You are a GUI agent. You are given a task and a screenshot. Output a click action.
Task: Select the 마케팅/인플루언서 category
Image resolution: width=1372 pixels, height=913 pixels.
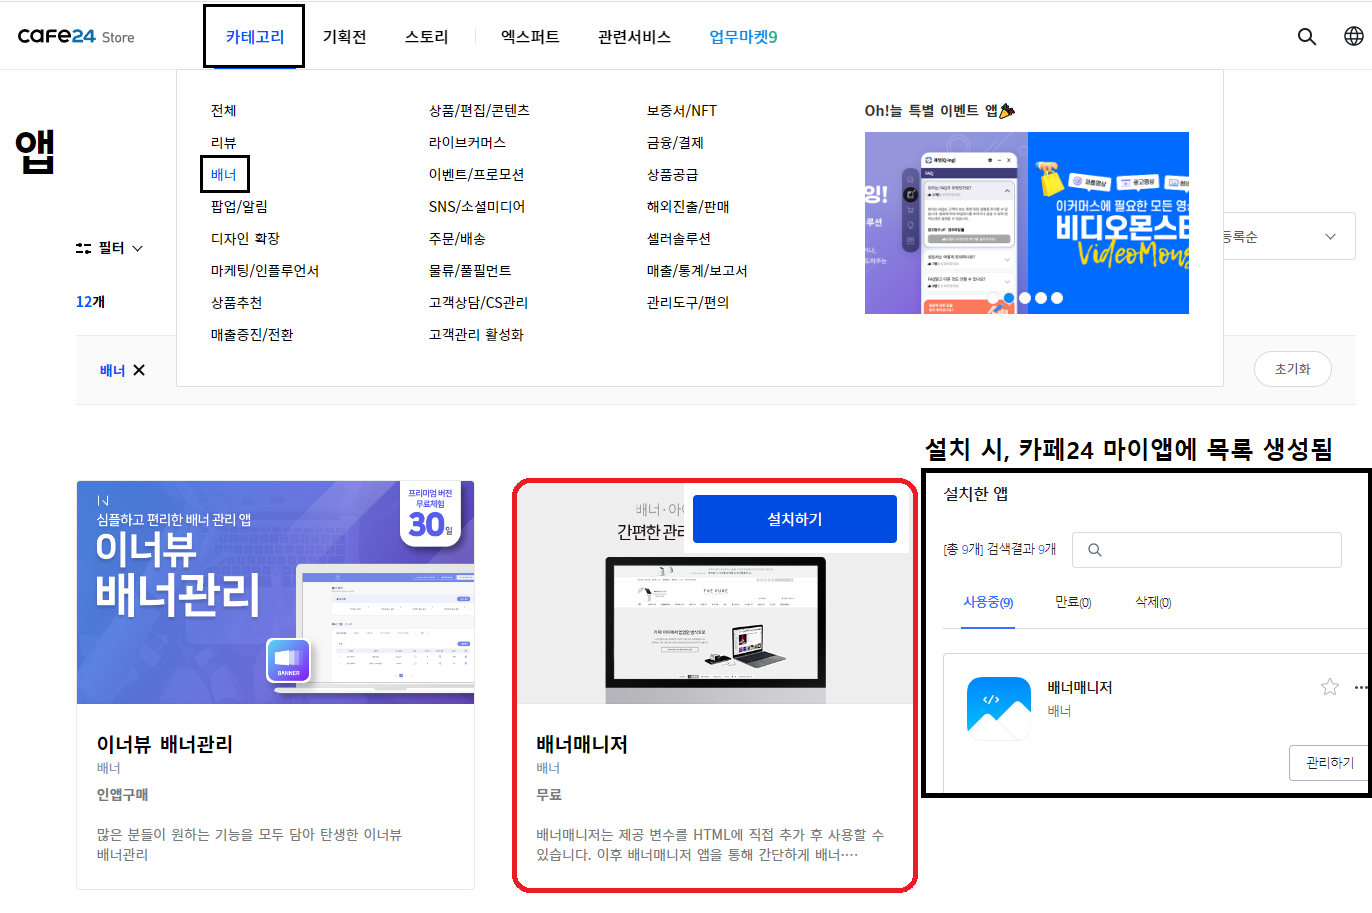(x=264, y=270)
